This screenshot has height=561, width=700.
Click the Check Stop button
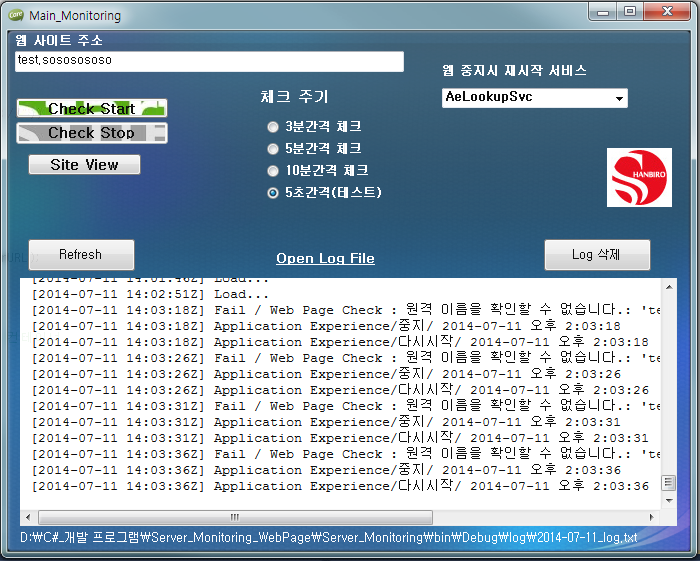(92, 133)
